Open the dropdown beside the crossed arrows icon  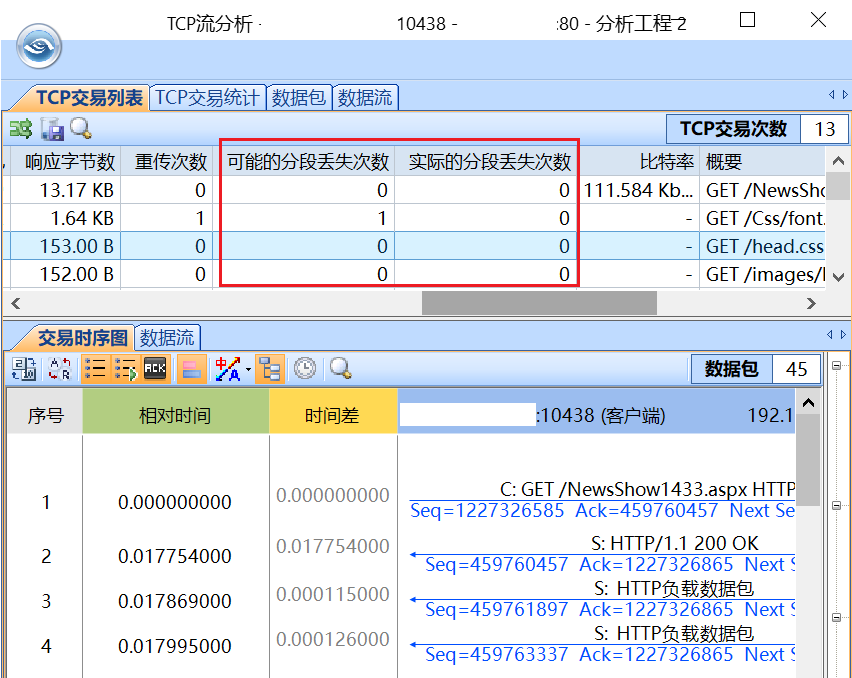(x=249, y=368)
